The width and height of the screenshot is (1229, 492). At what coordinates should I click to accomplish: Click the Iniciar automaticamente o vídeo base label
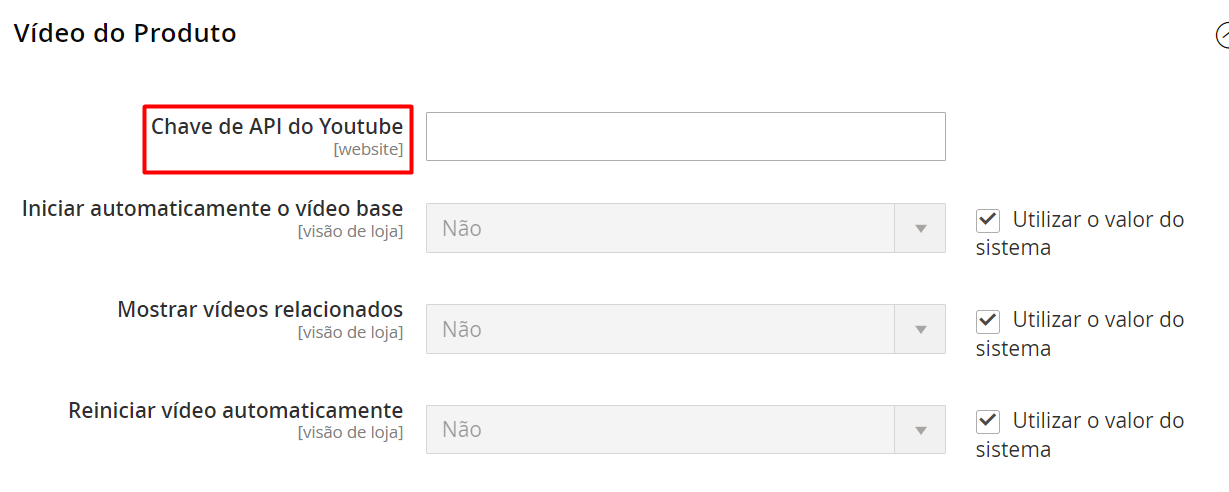click(212, 209)
